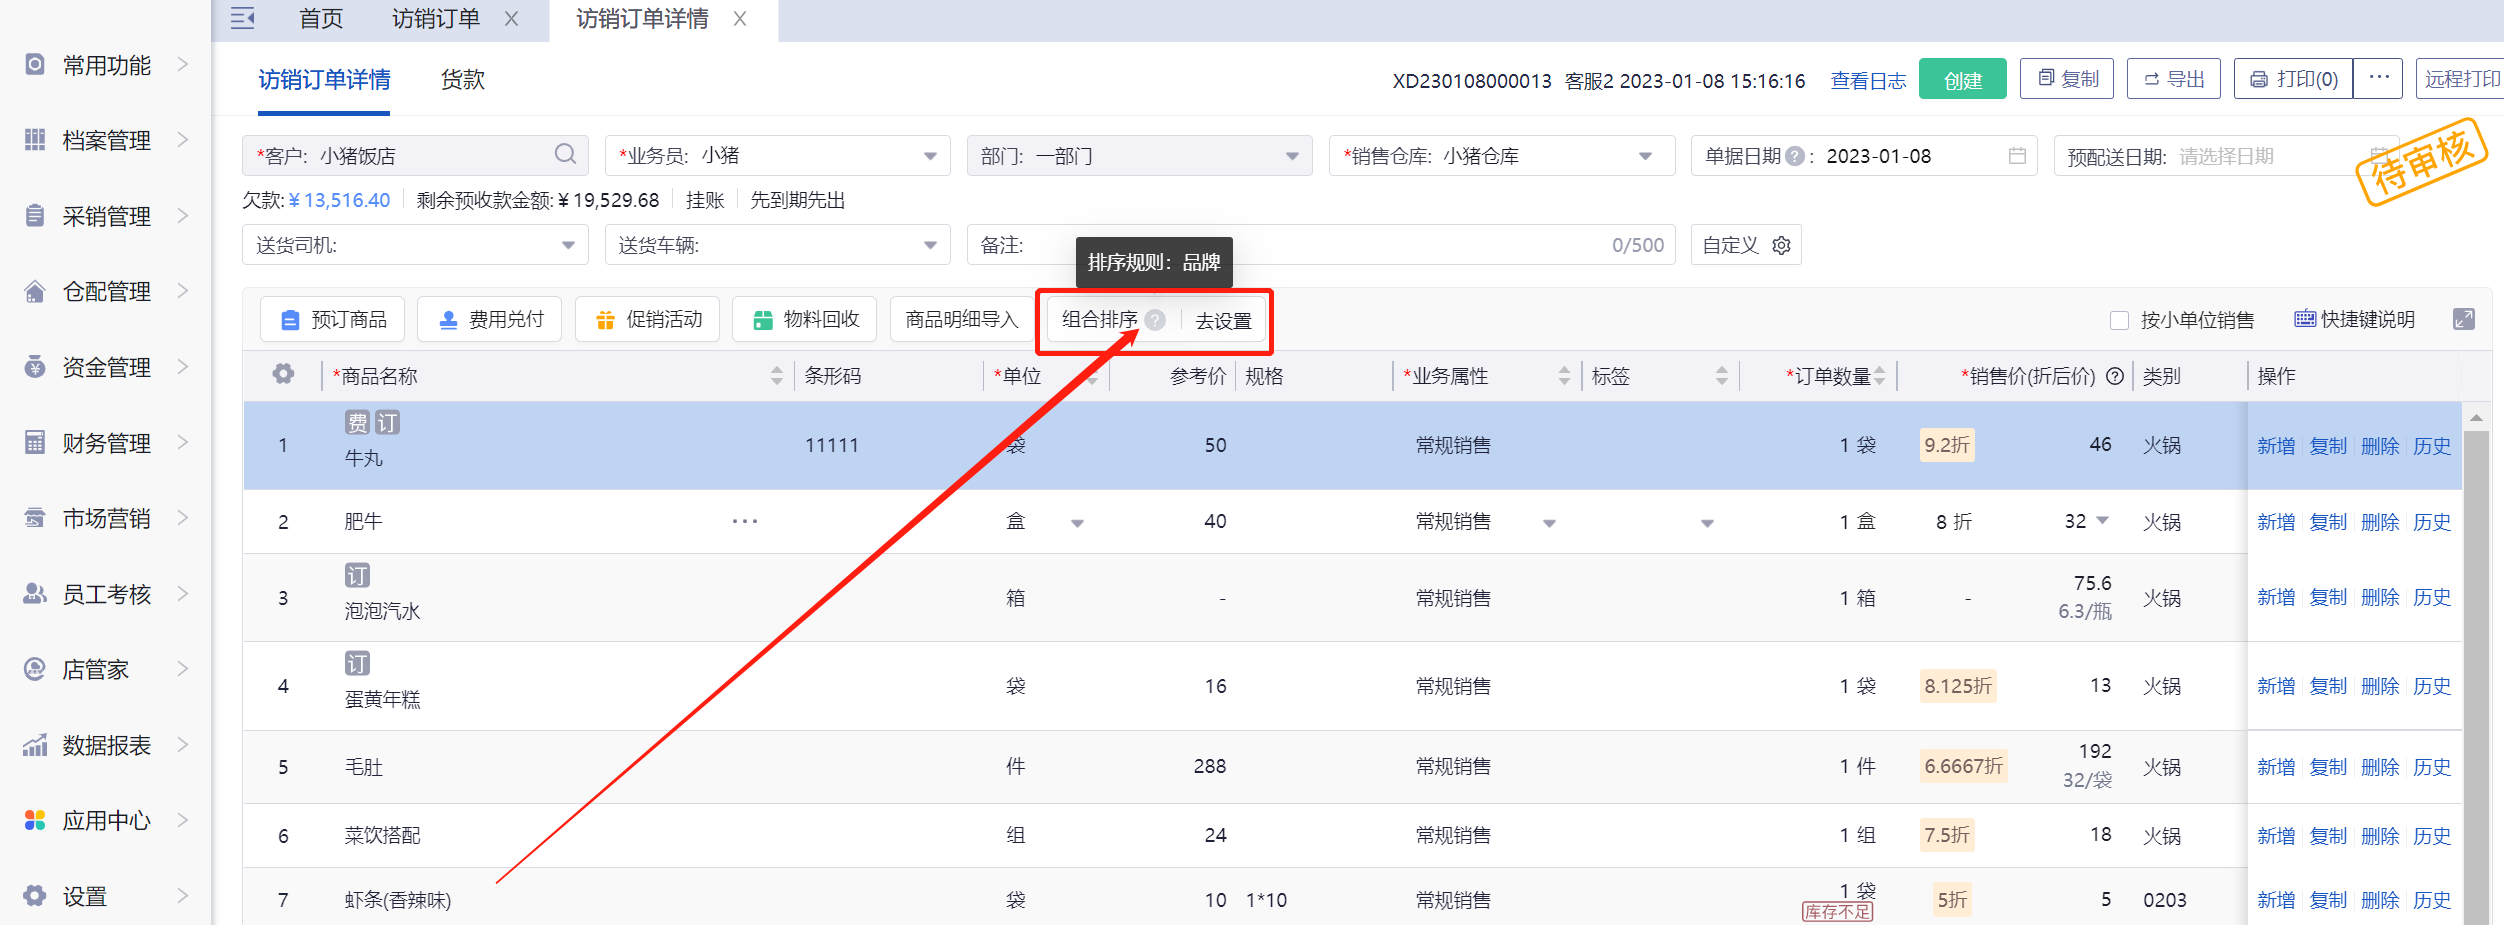
Task: Open the 查看日志 link
Action: 1867,81
